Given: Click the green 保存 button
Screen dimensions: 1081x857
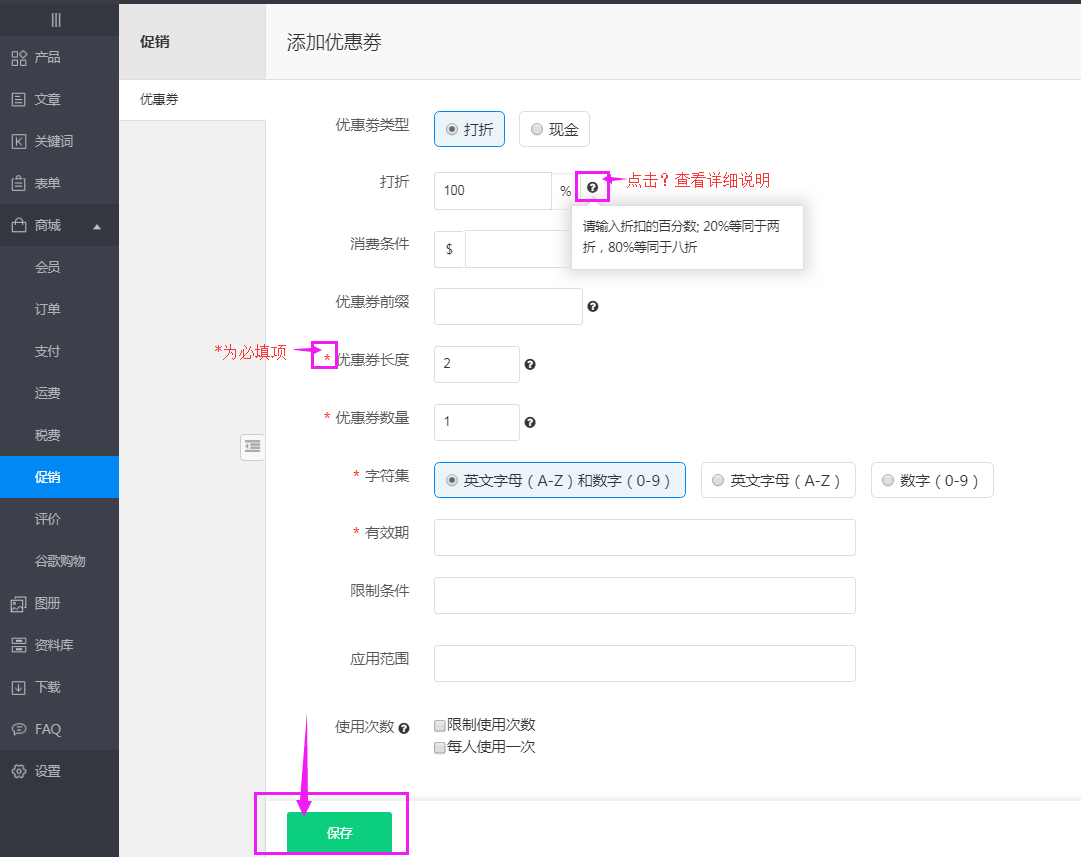Looking at the screenshot, I should point(338,831).
